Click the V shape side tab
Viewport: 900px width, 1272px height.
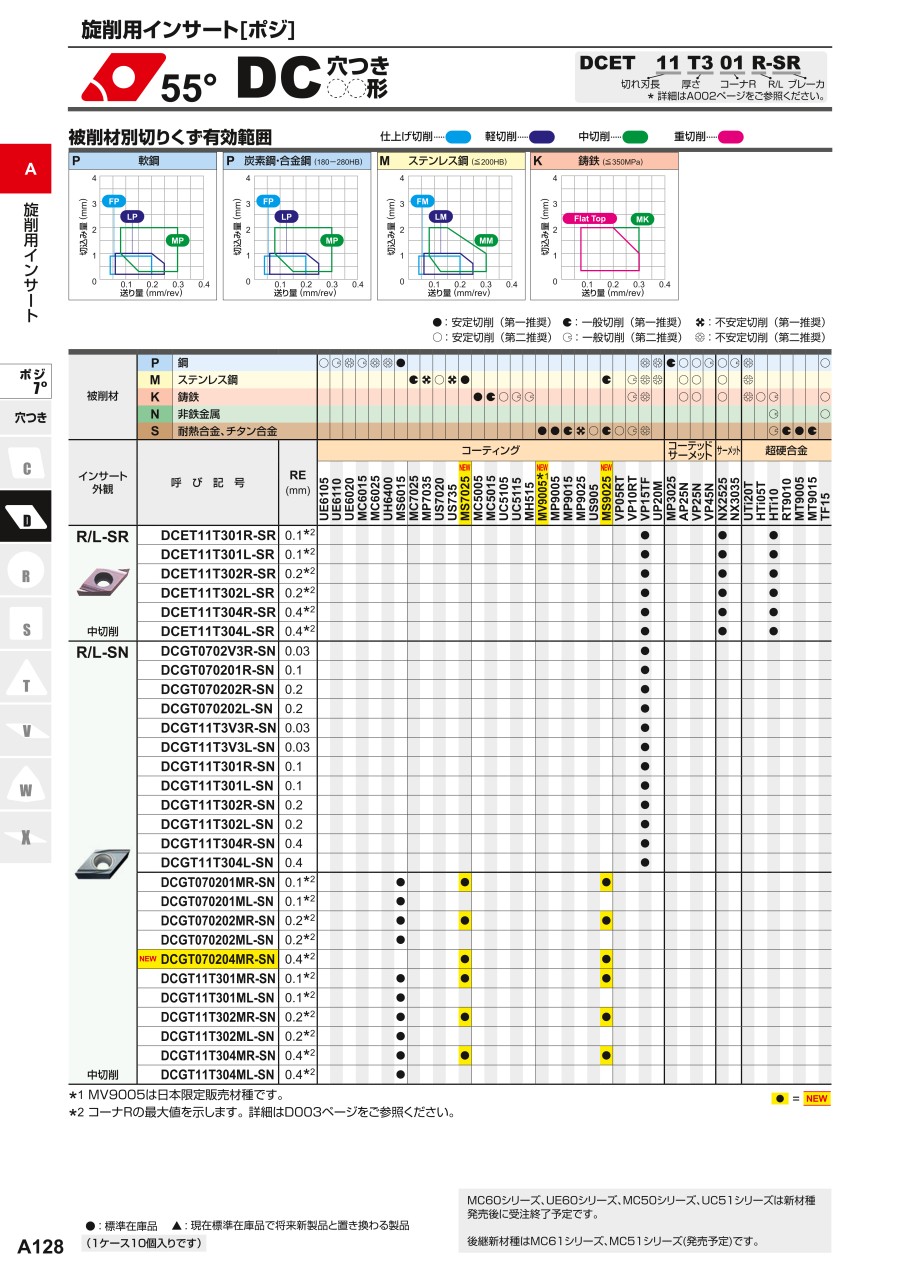pyautogui.click(x=27, y=731)
